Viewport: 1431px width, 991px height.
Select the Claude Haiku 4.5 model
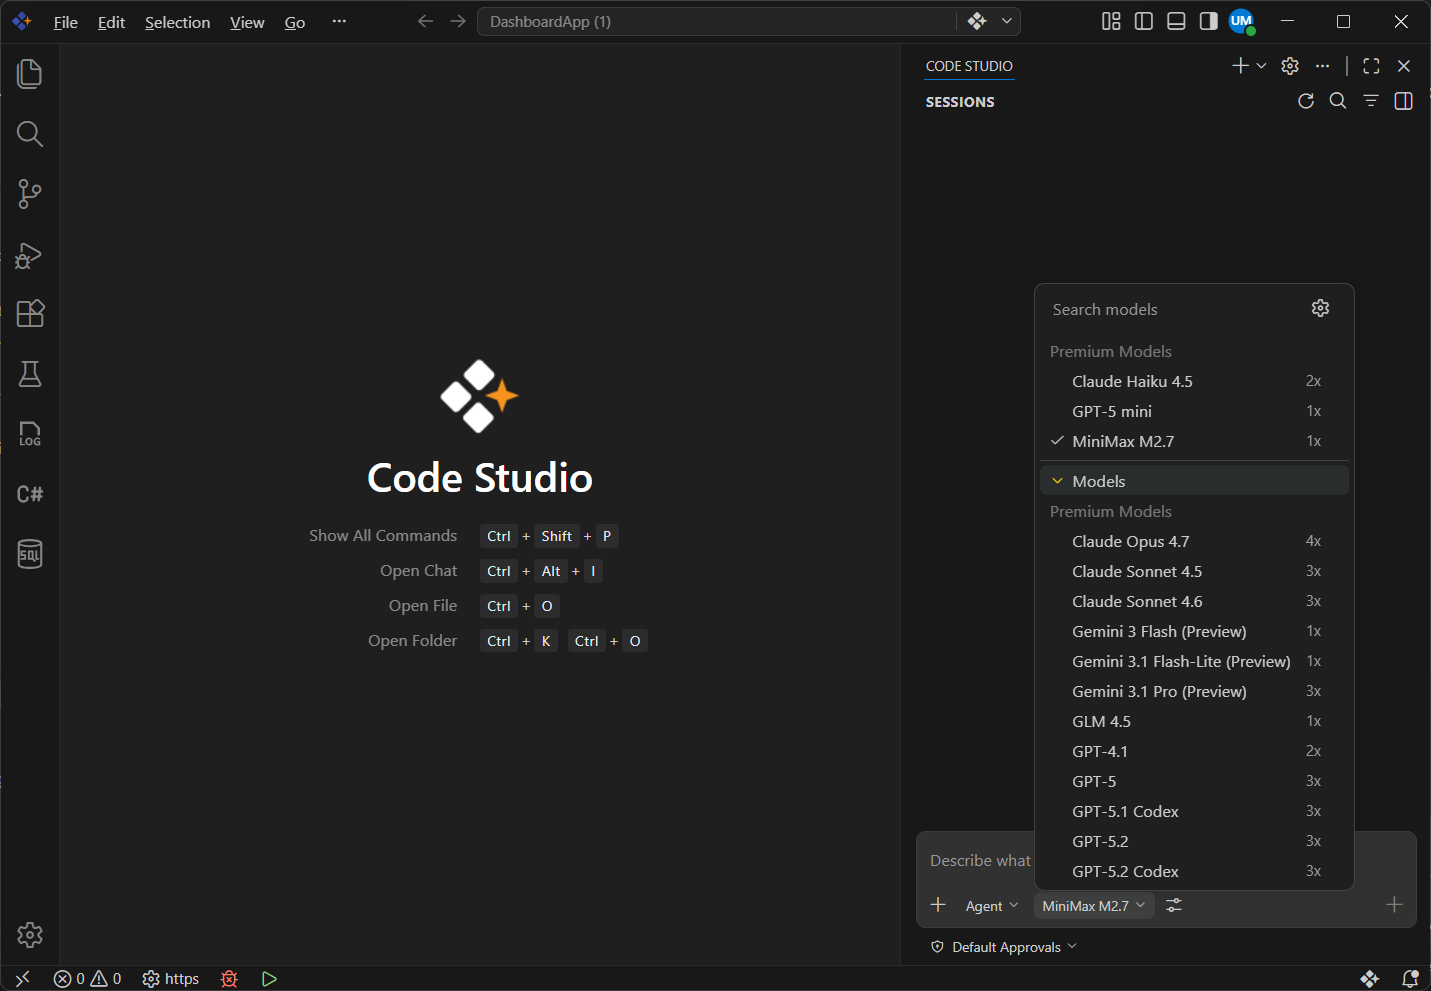1195,381
